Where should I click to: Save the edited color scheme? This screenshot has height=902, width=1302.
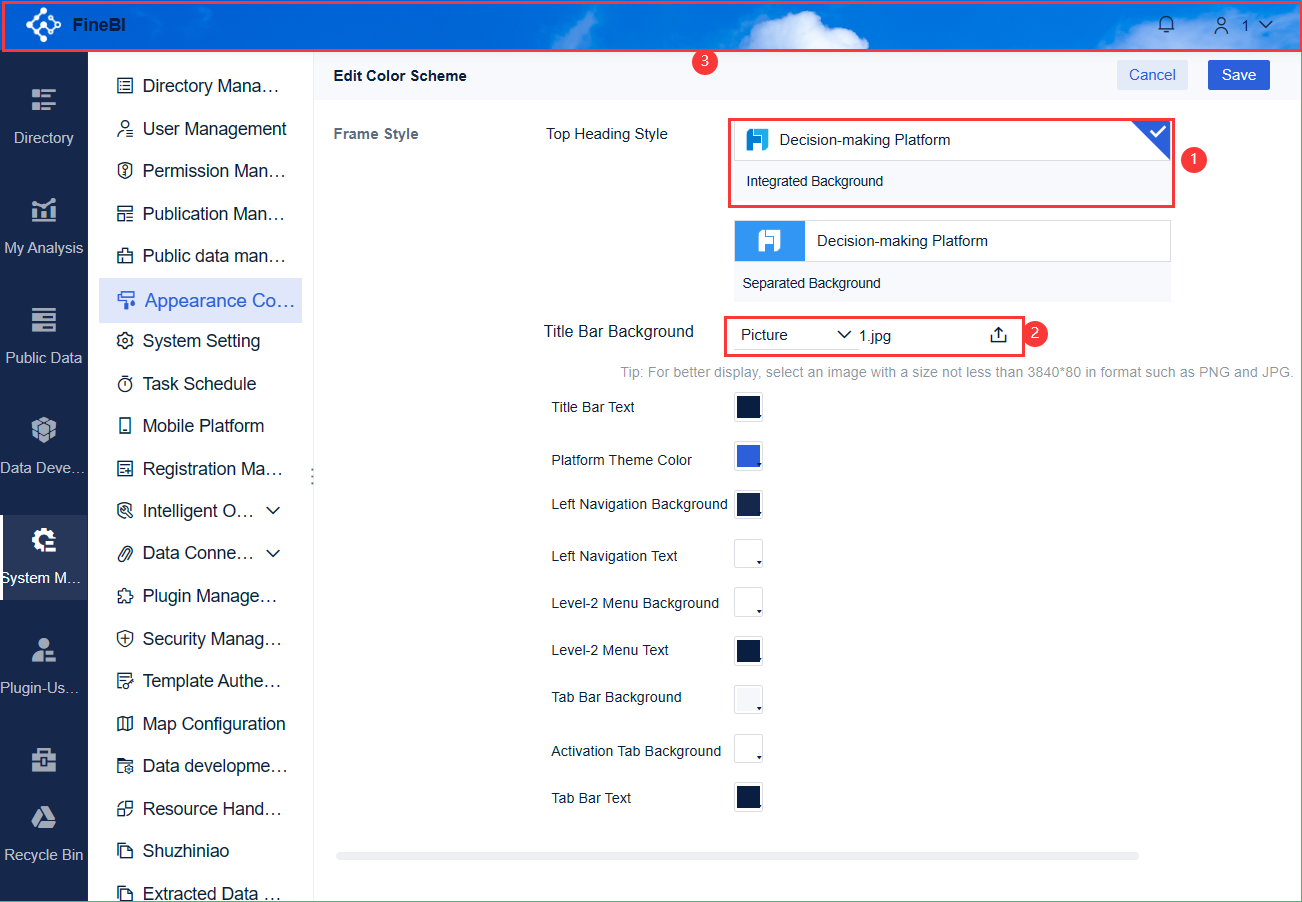(x=1238, y=74)
